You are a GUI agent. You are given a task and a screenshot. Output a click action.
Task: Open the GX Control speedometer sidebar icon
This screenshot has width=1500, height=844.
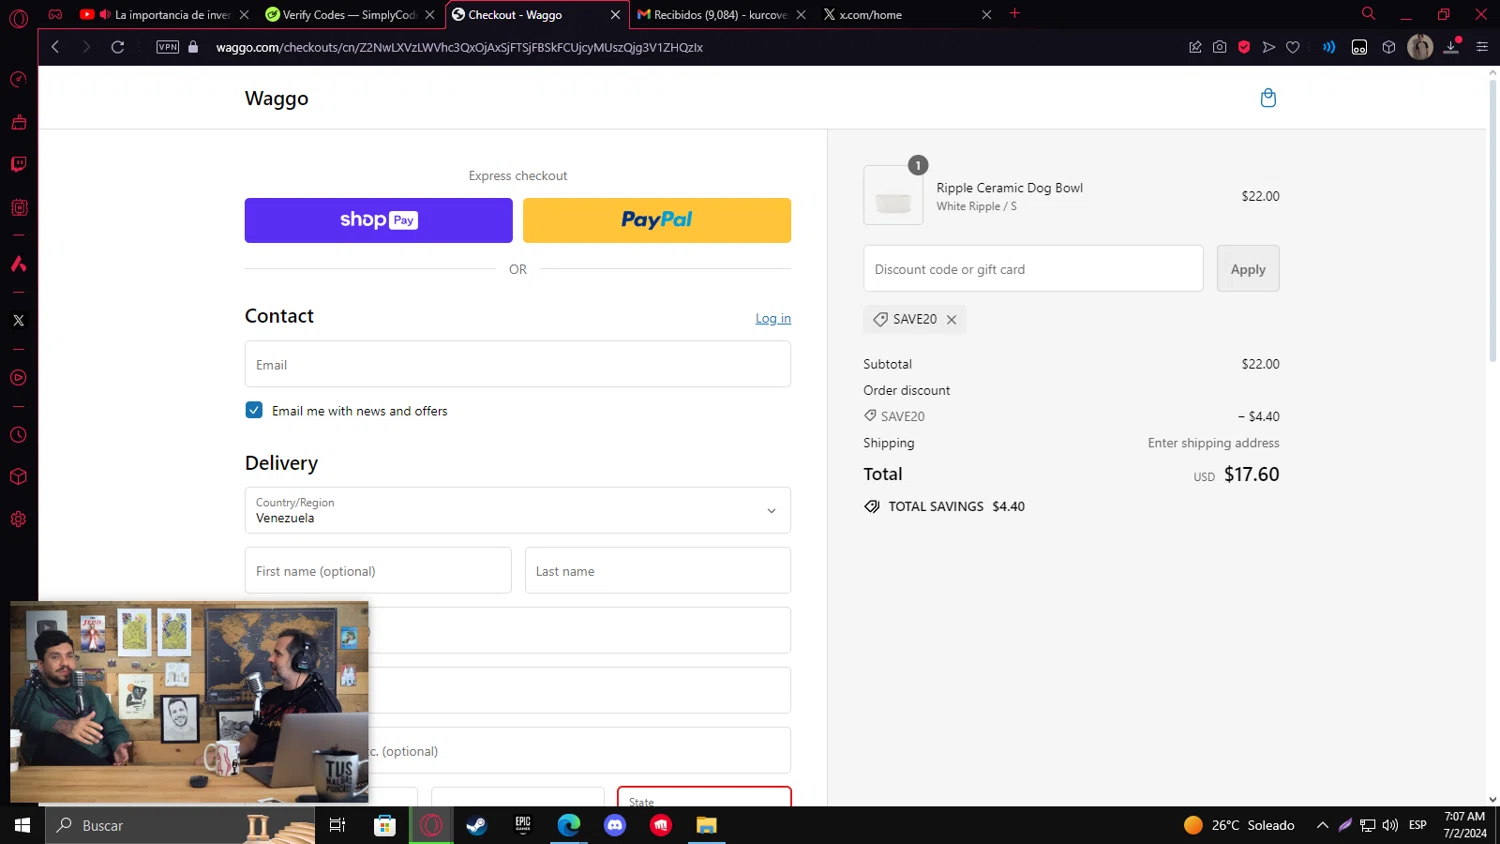[18, 80]
